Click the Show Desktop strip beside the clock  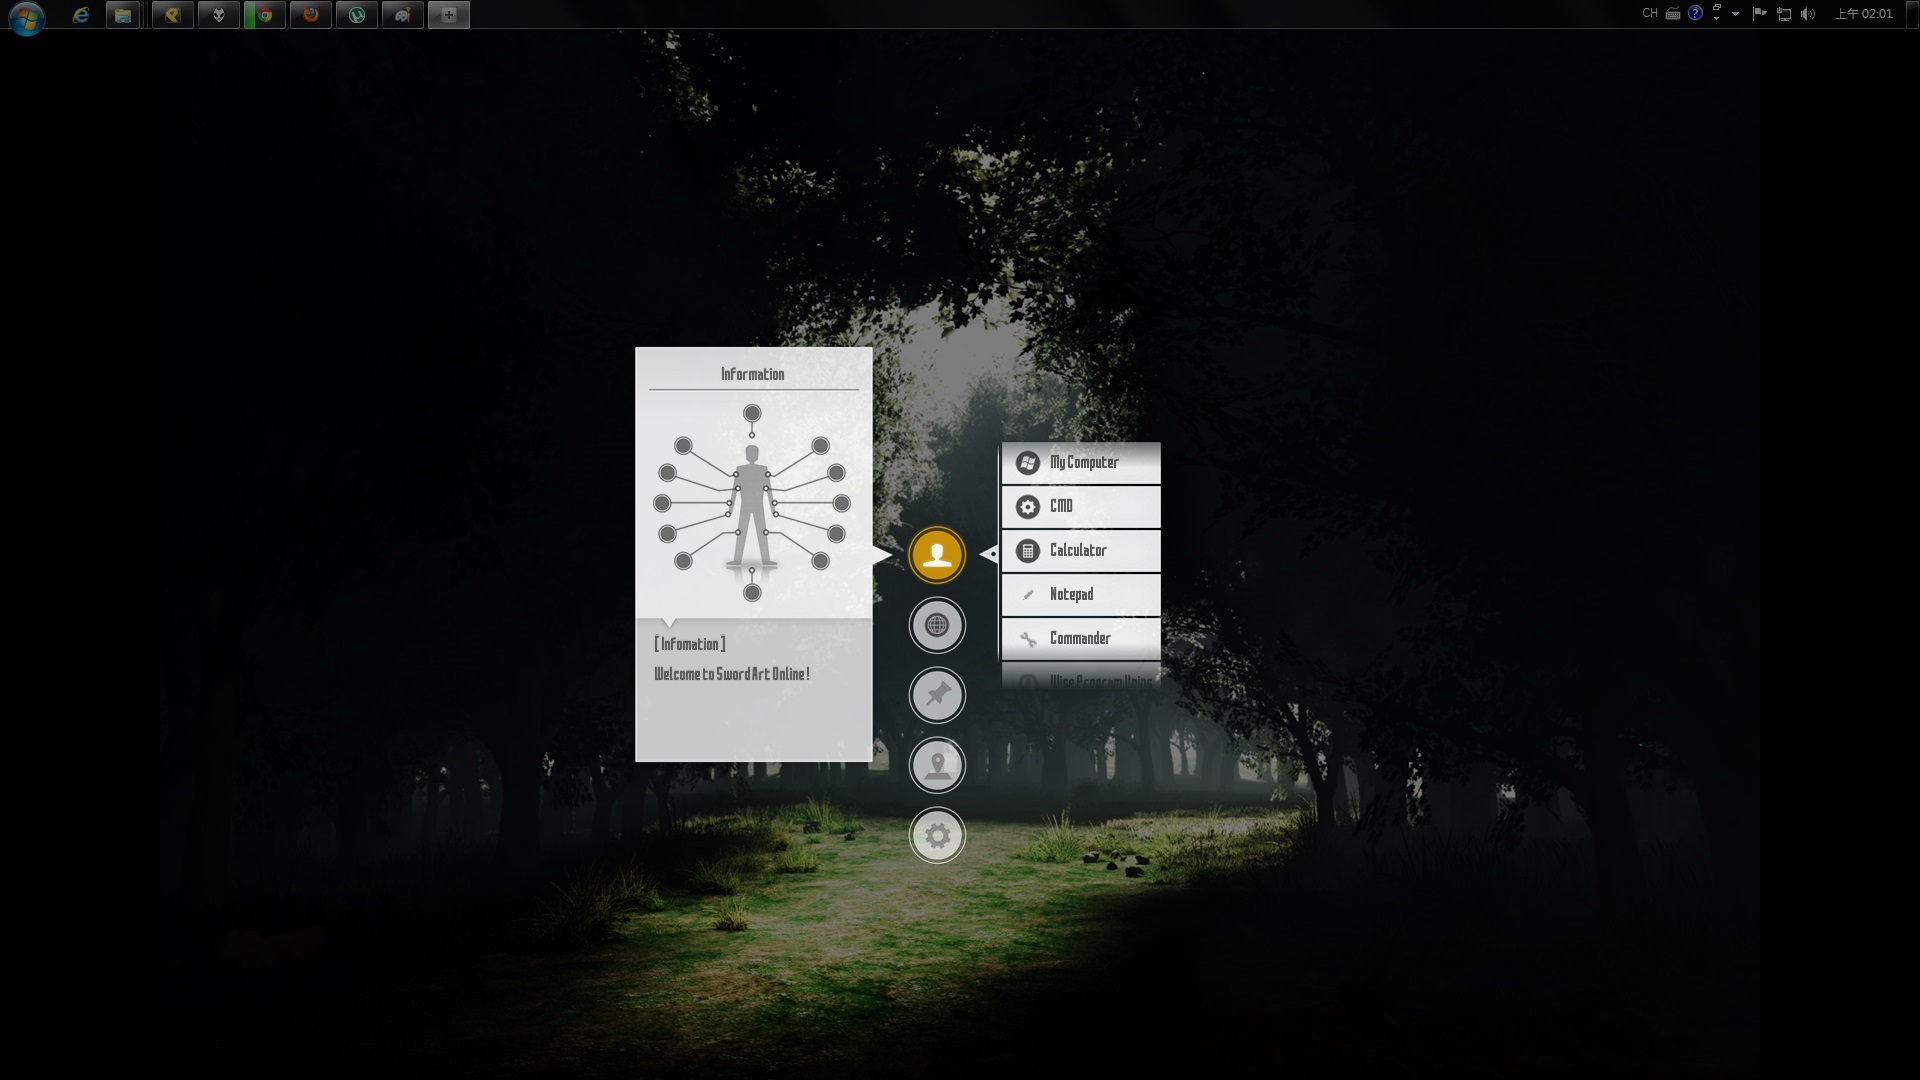pos(1912,14)
